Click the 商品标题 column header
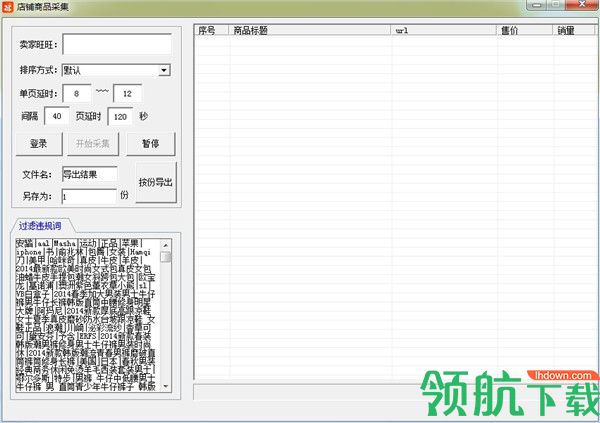Image resolution: width=600 pixels, height=423 pixels. click(x=310, y=30)
